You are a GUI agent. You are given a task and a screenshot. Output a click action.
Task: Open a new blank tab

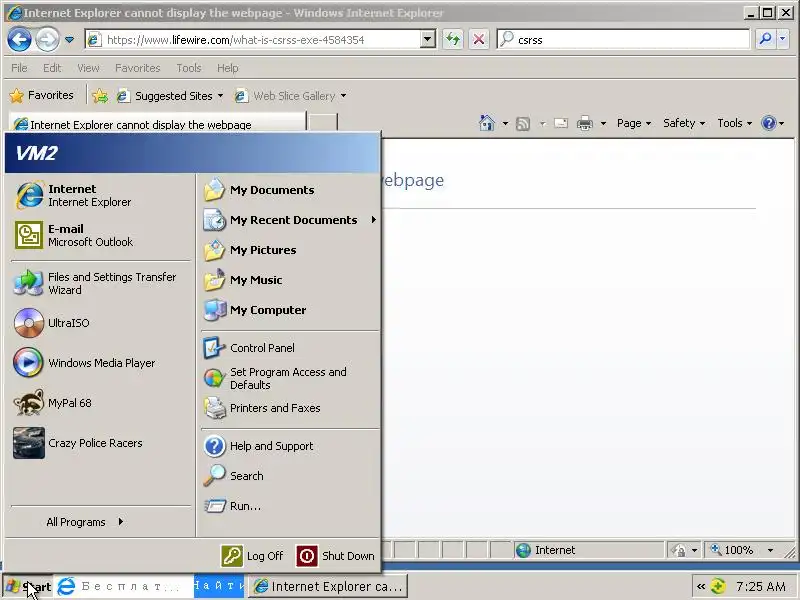323,124
